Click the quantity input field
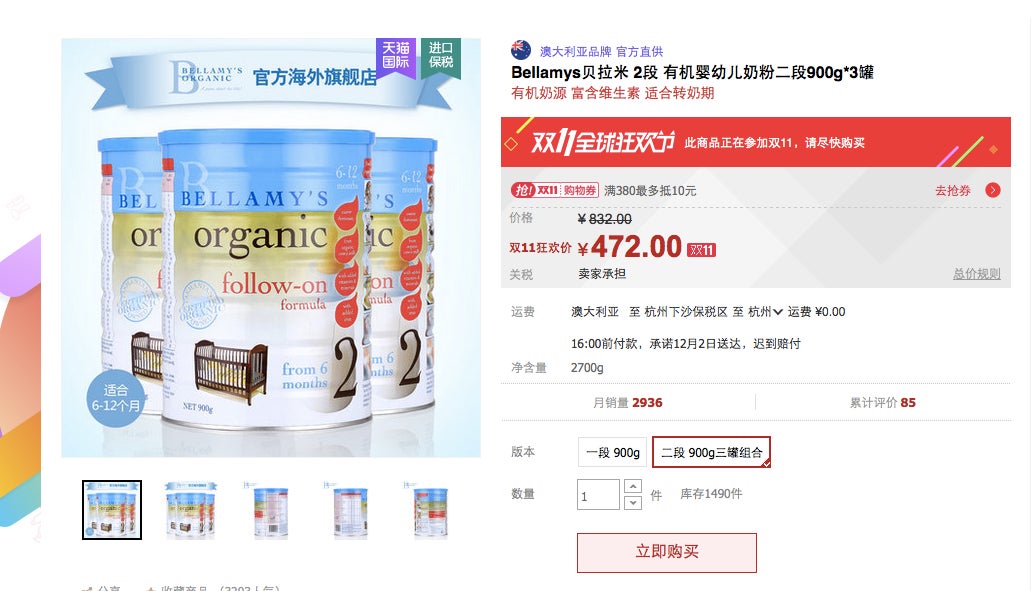Image resolution: width=1032 pixels, height=591 pixels. pyautogui.click(x=598, y=494)
